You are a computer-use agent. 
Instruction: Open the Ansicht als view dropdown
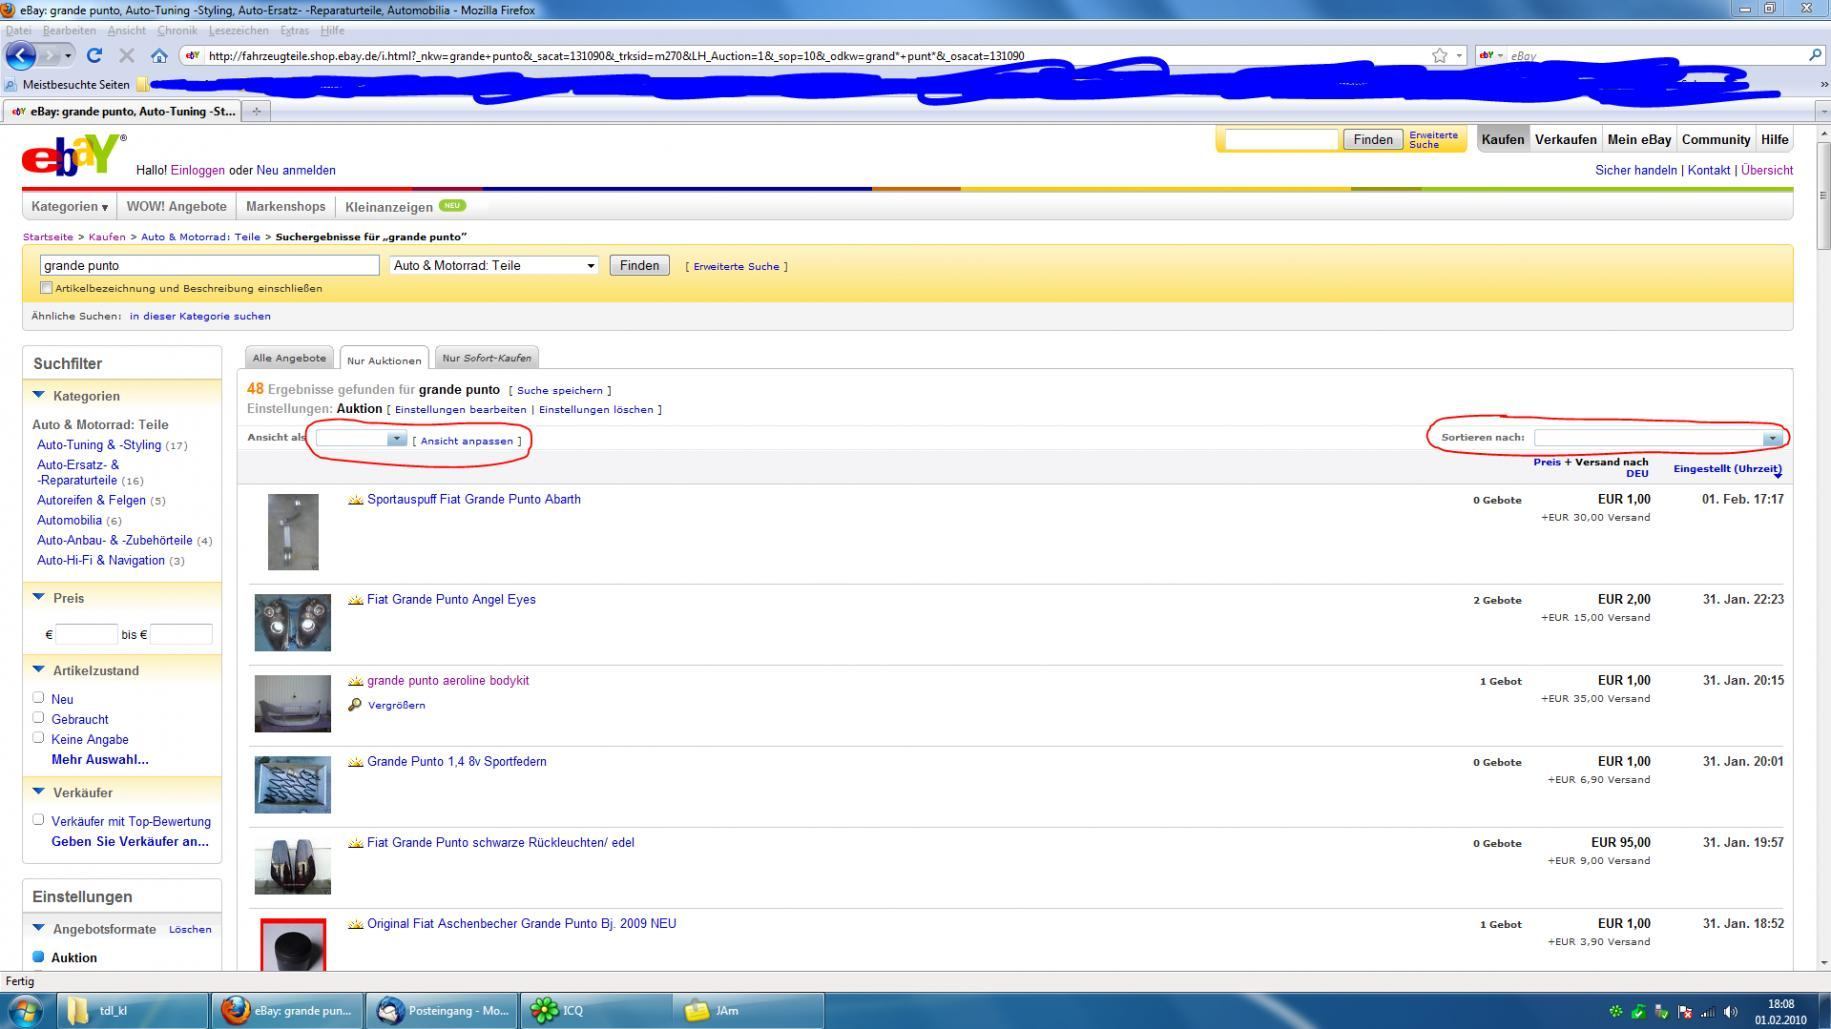point(361,439)
